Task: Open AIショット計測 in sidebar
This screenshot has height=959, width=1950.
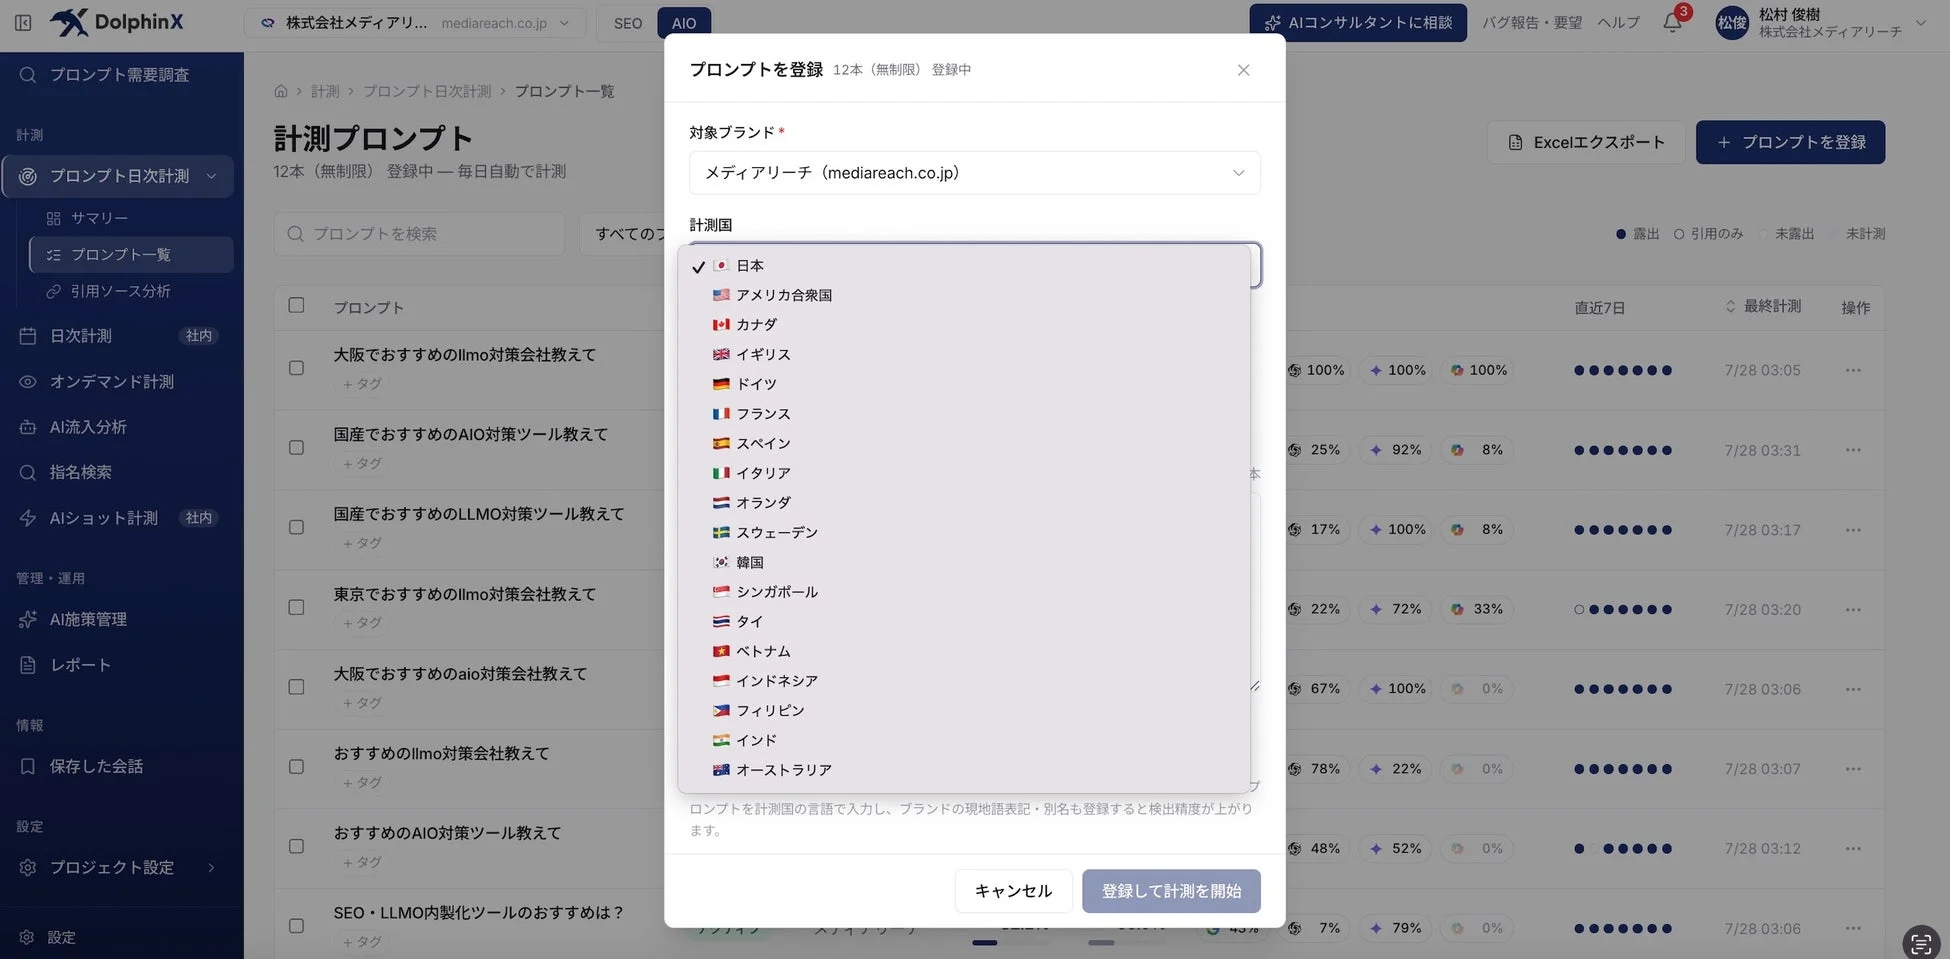Action: point(104,518)
